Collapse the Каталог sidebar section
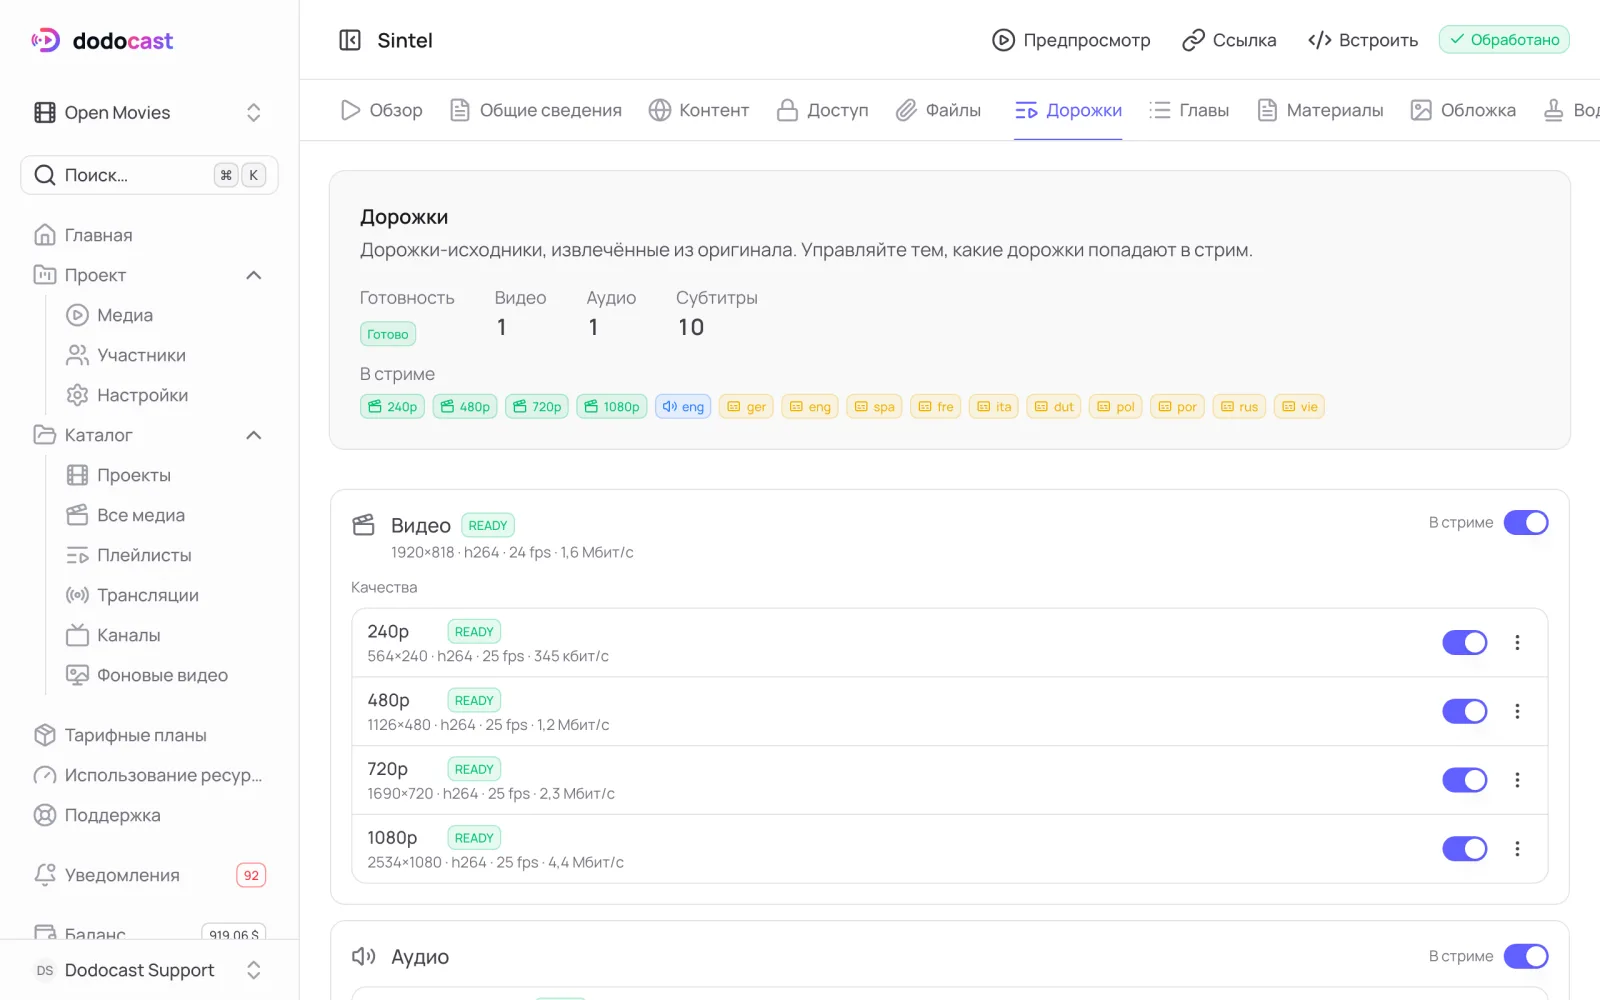 point(254,435)
